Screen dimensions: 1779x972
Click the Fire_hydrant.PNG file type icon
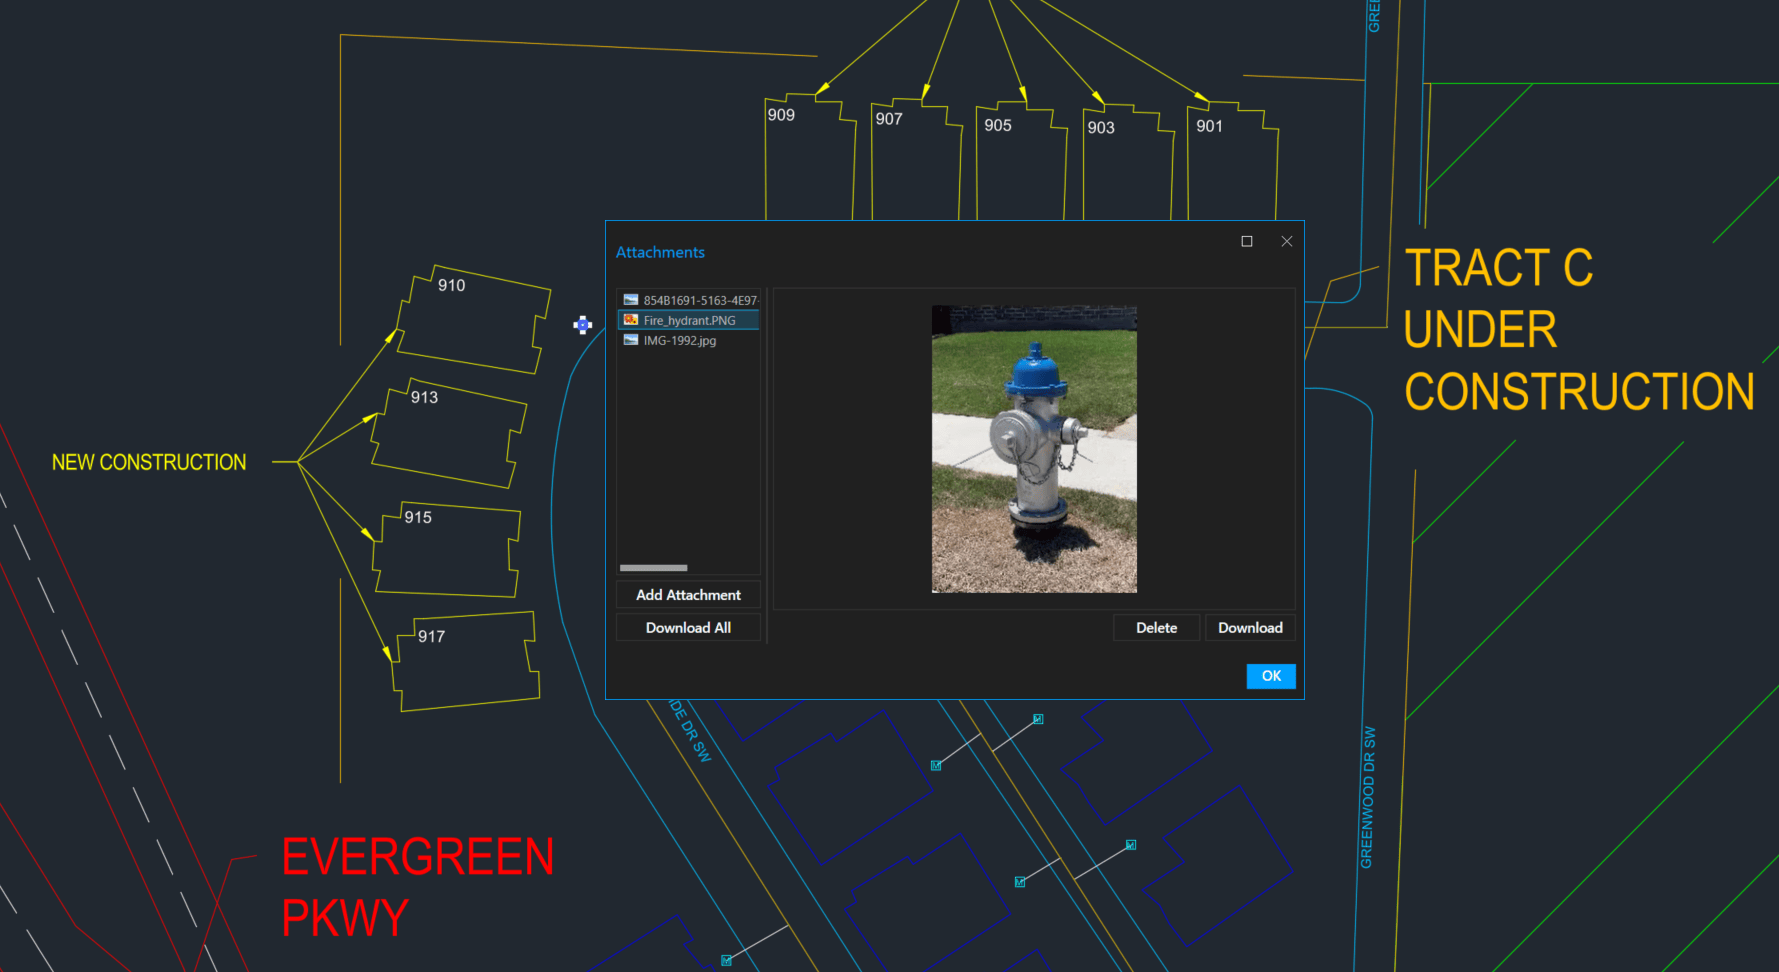(630, 320)
